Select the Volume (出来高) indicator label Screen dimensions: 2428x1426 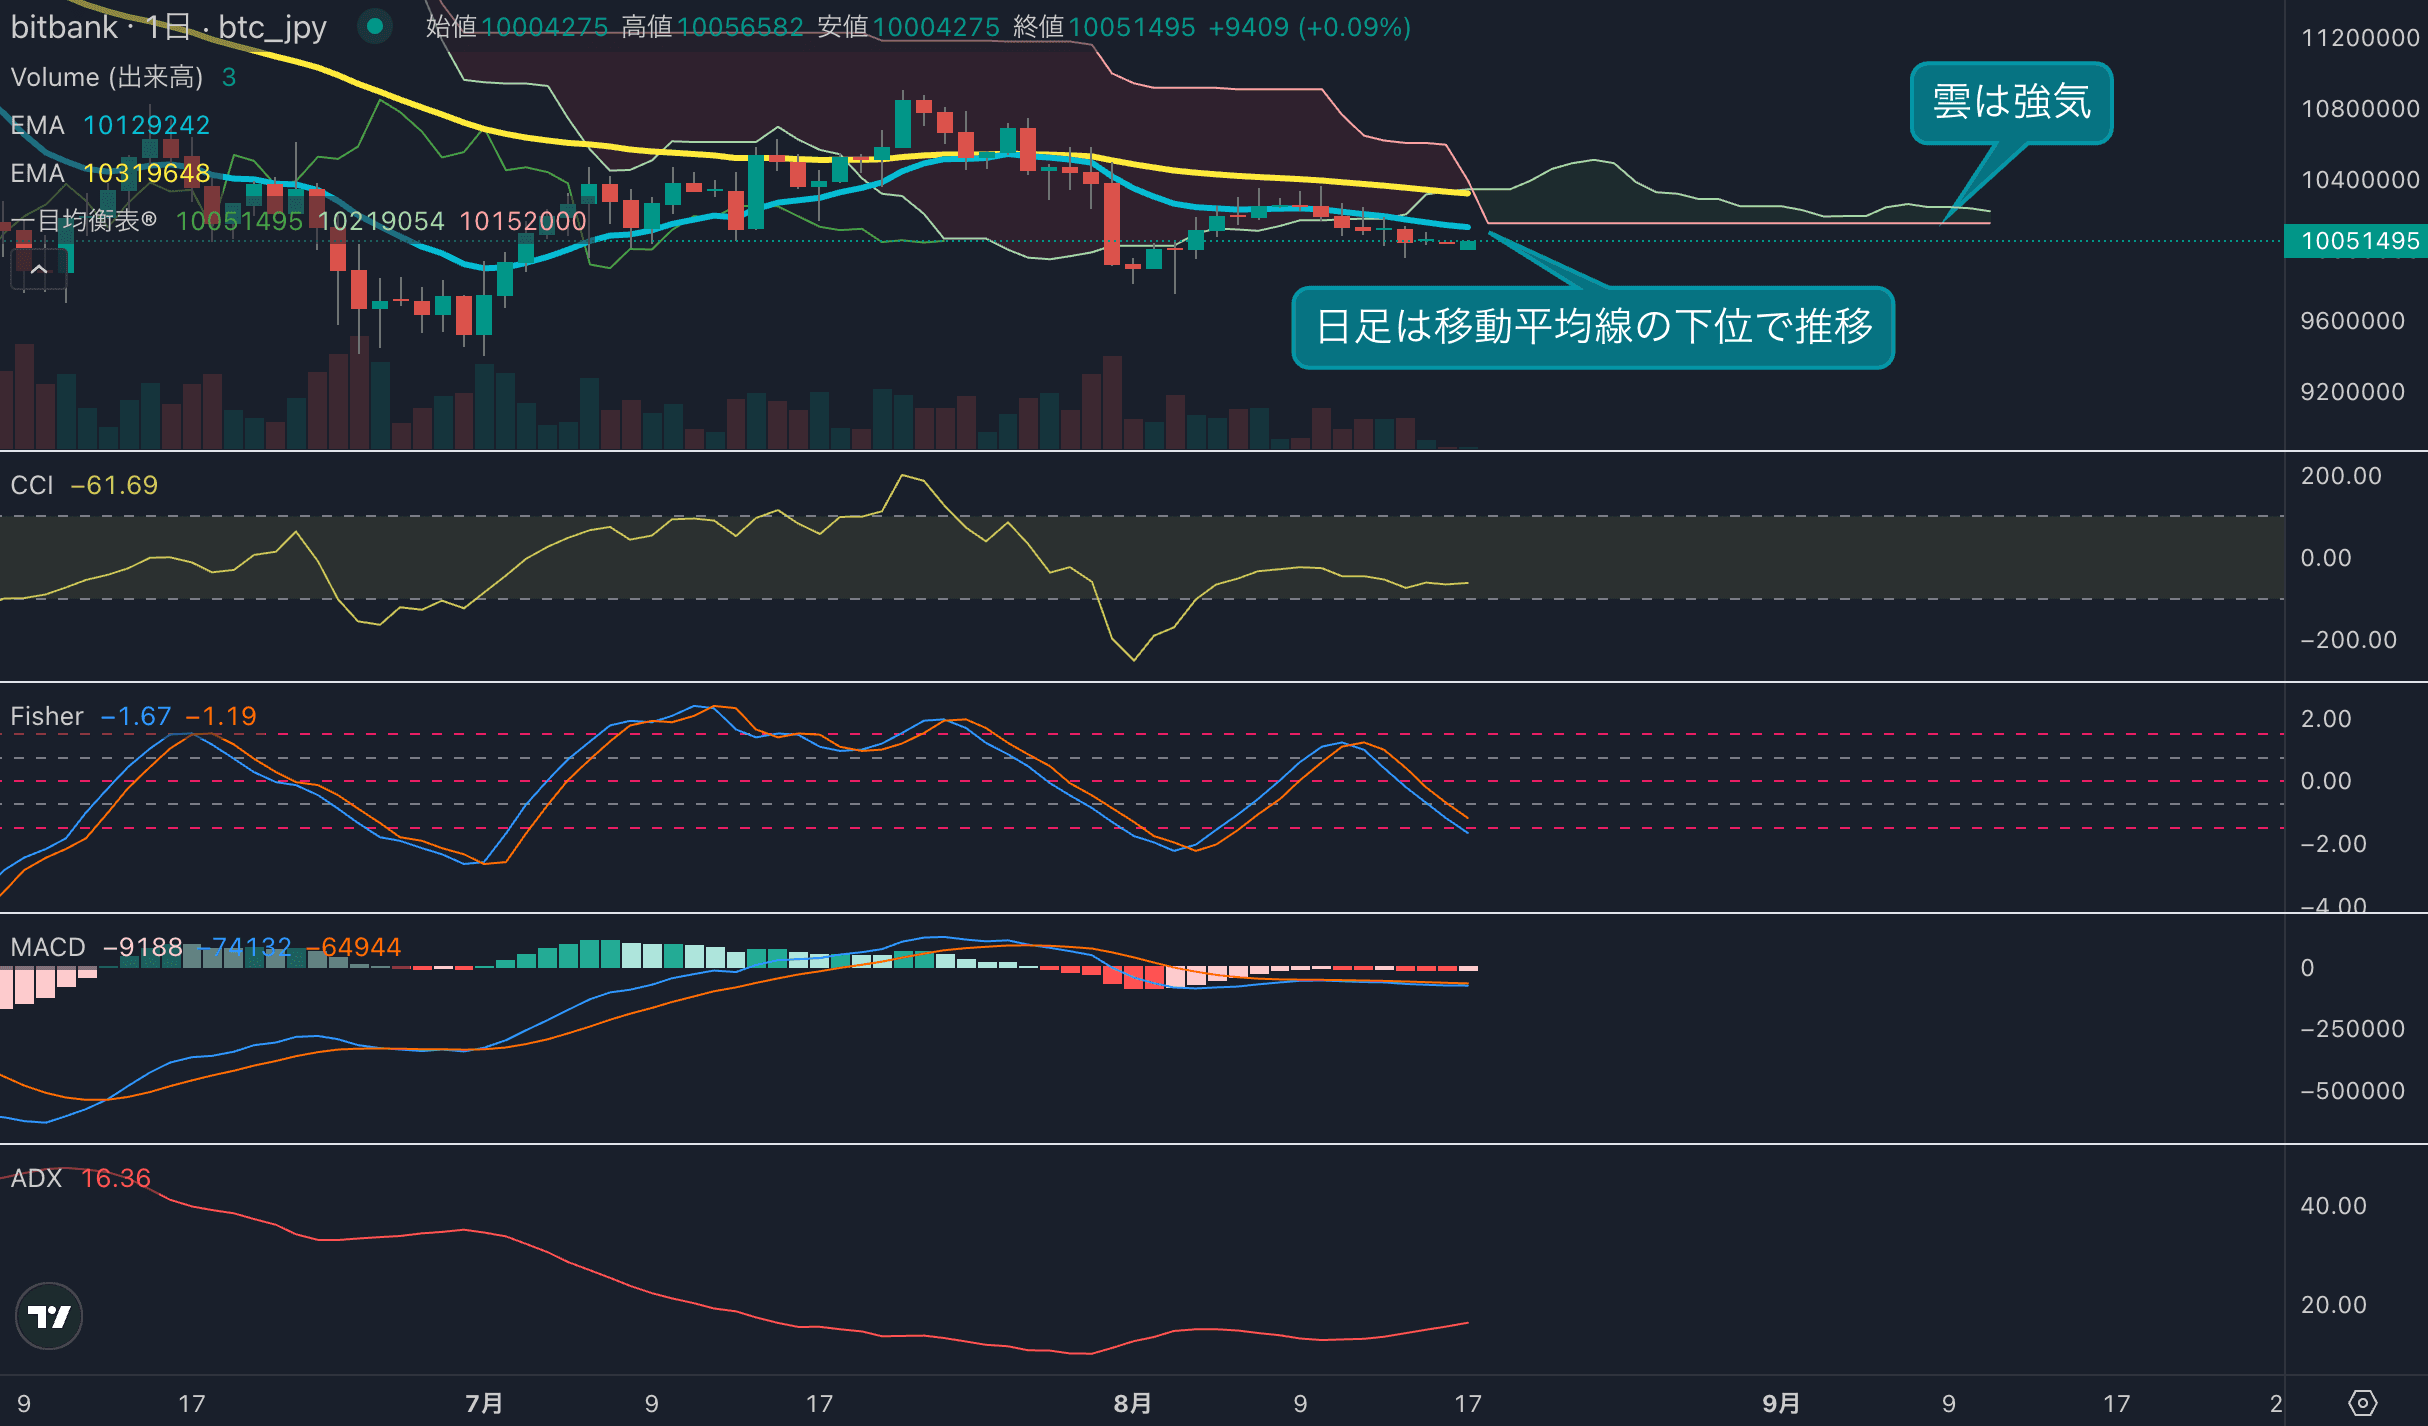point(107,77)
